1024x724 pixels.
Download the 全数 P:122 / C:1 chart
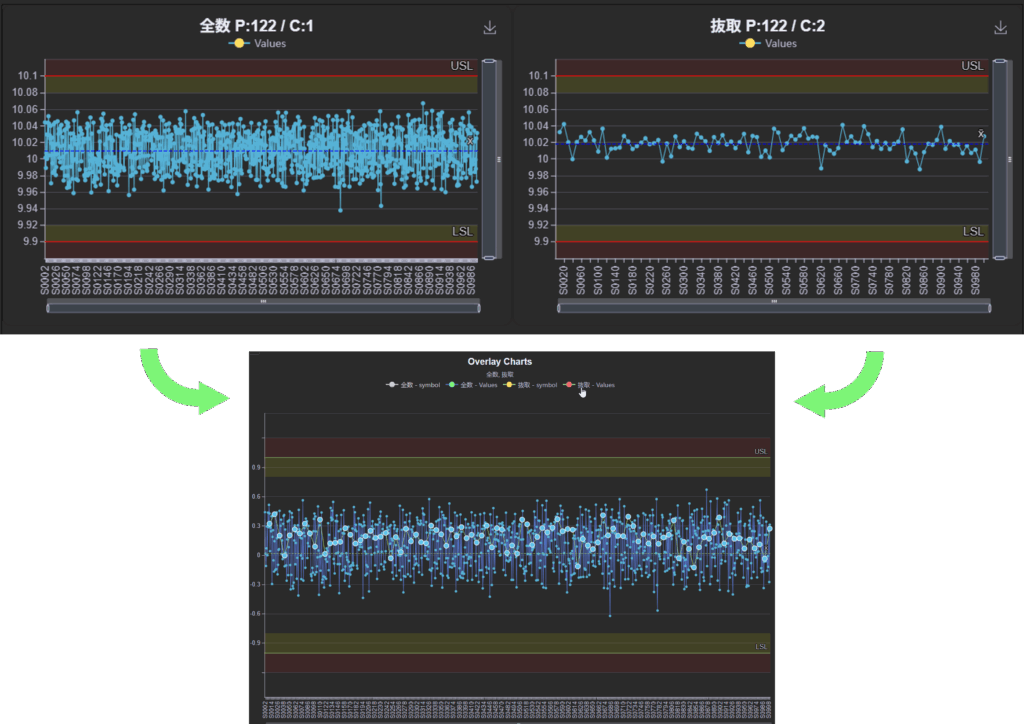click(x=490, y=28)
